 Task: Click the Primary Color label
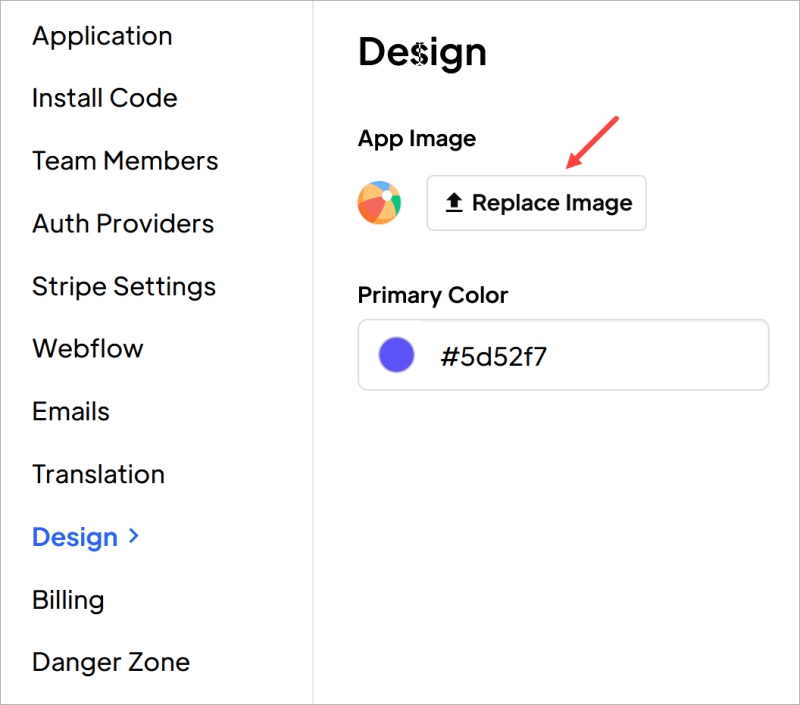coord(433,296)
